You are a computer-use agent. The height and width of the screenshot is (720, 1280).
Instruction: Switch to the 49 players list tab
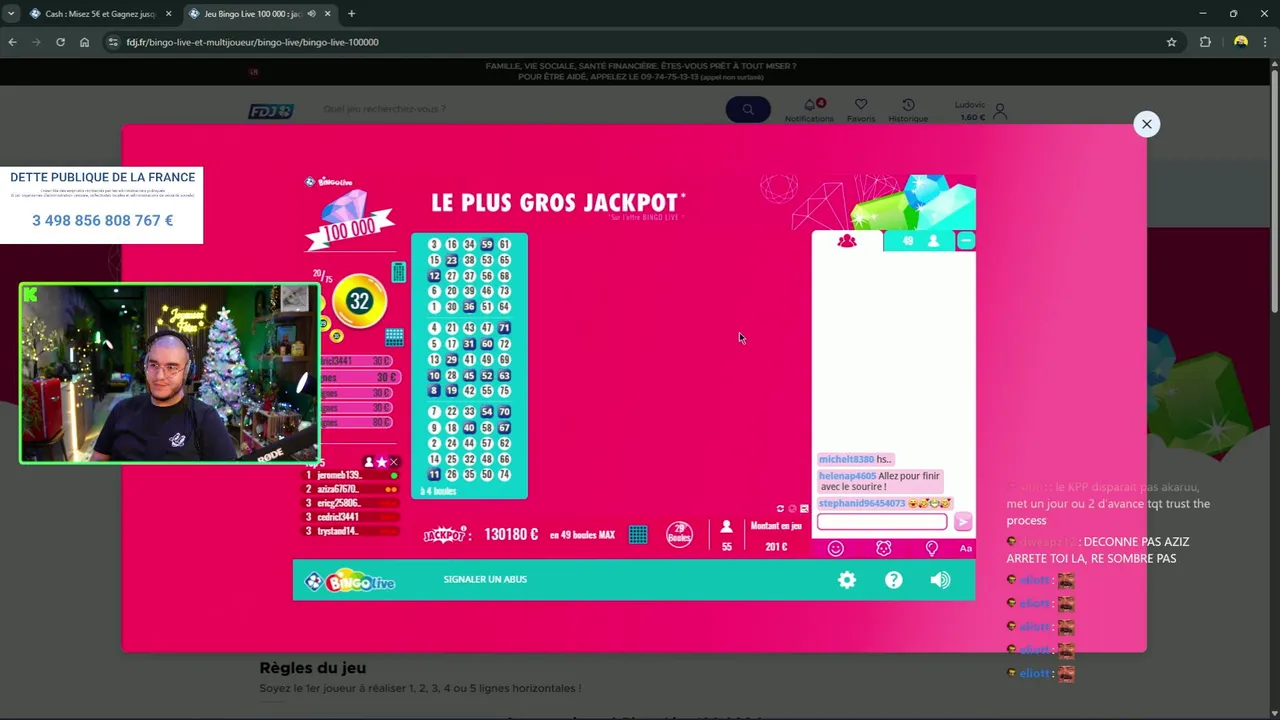[x=919, y=241]
